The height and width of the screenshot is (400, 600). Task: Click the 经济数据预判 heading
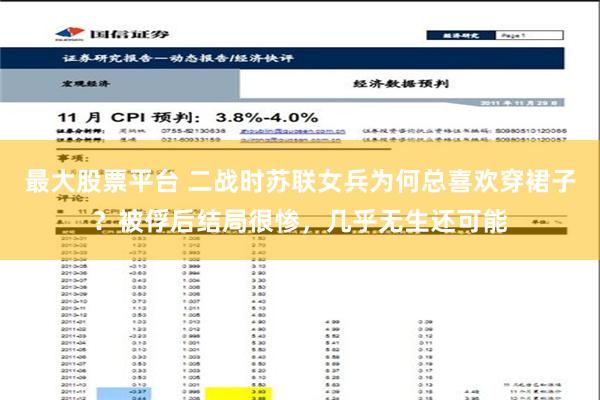coord(401,83)
